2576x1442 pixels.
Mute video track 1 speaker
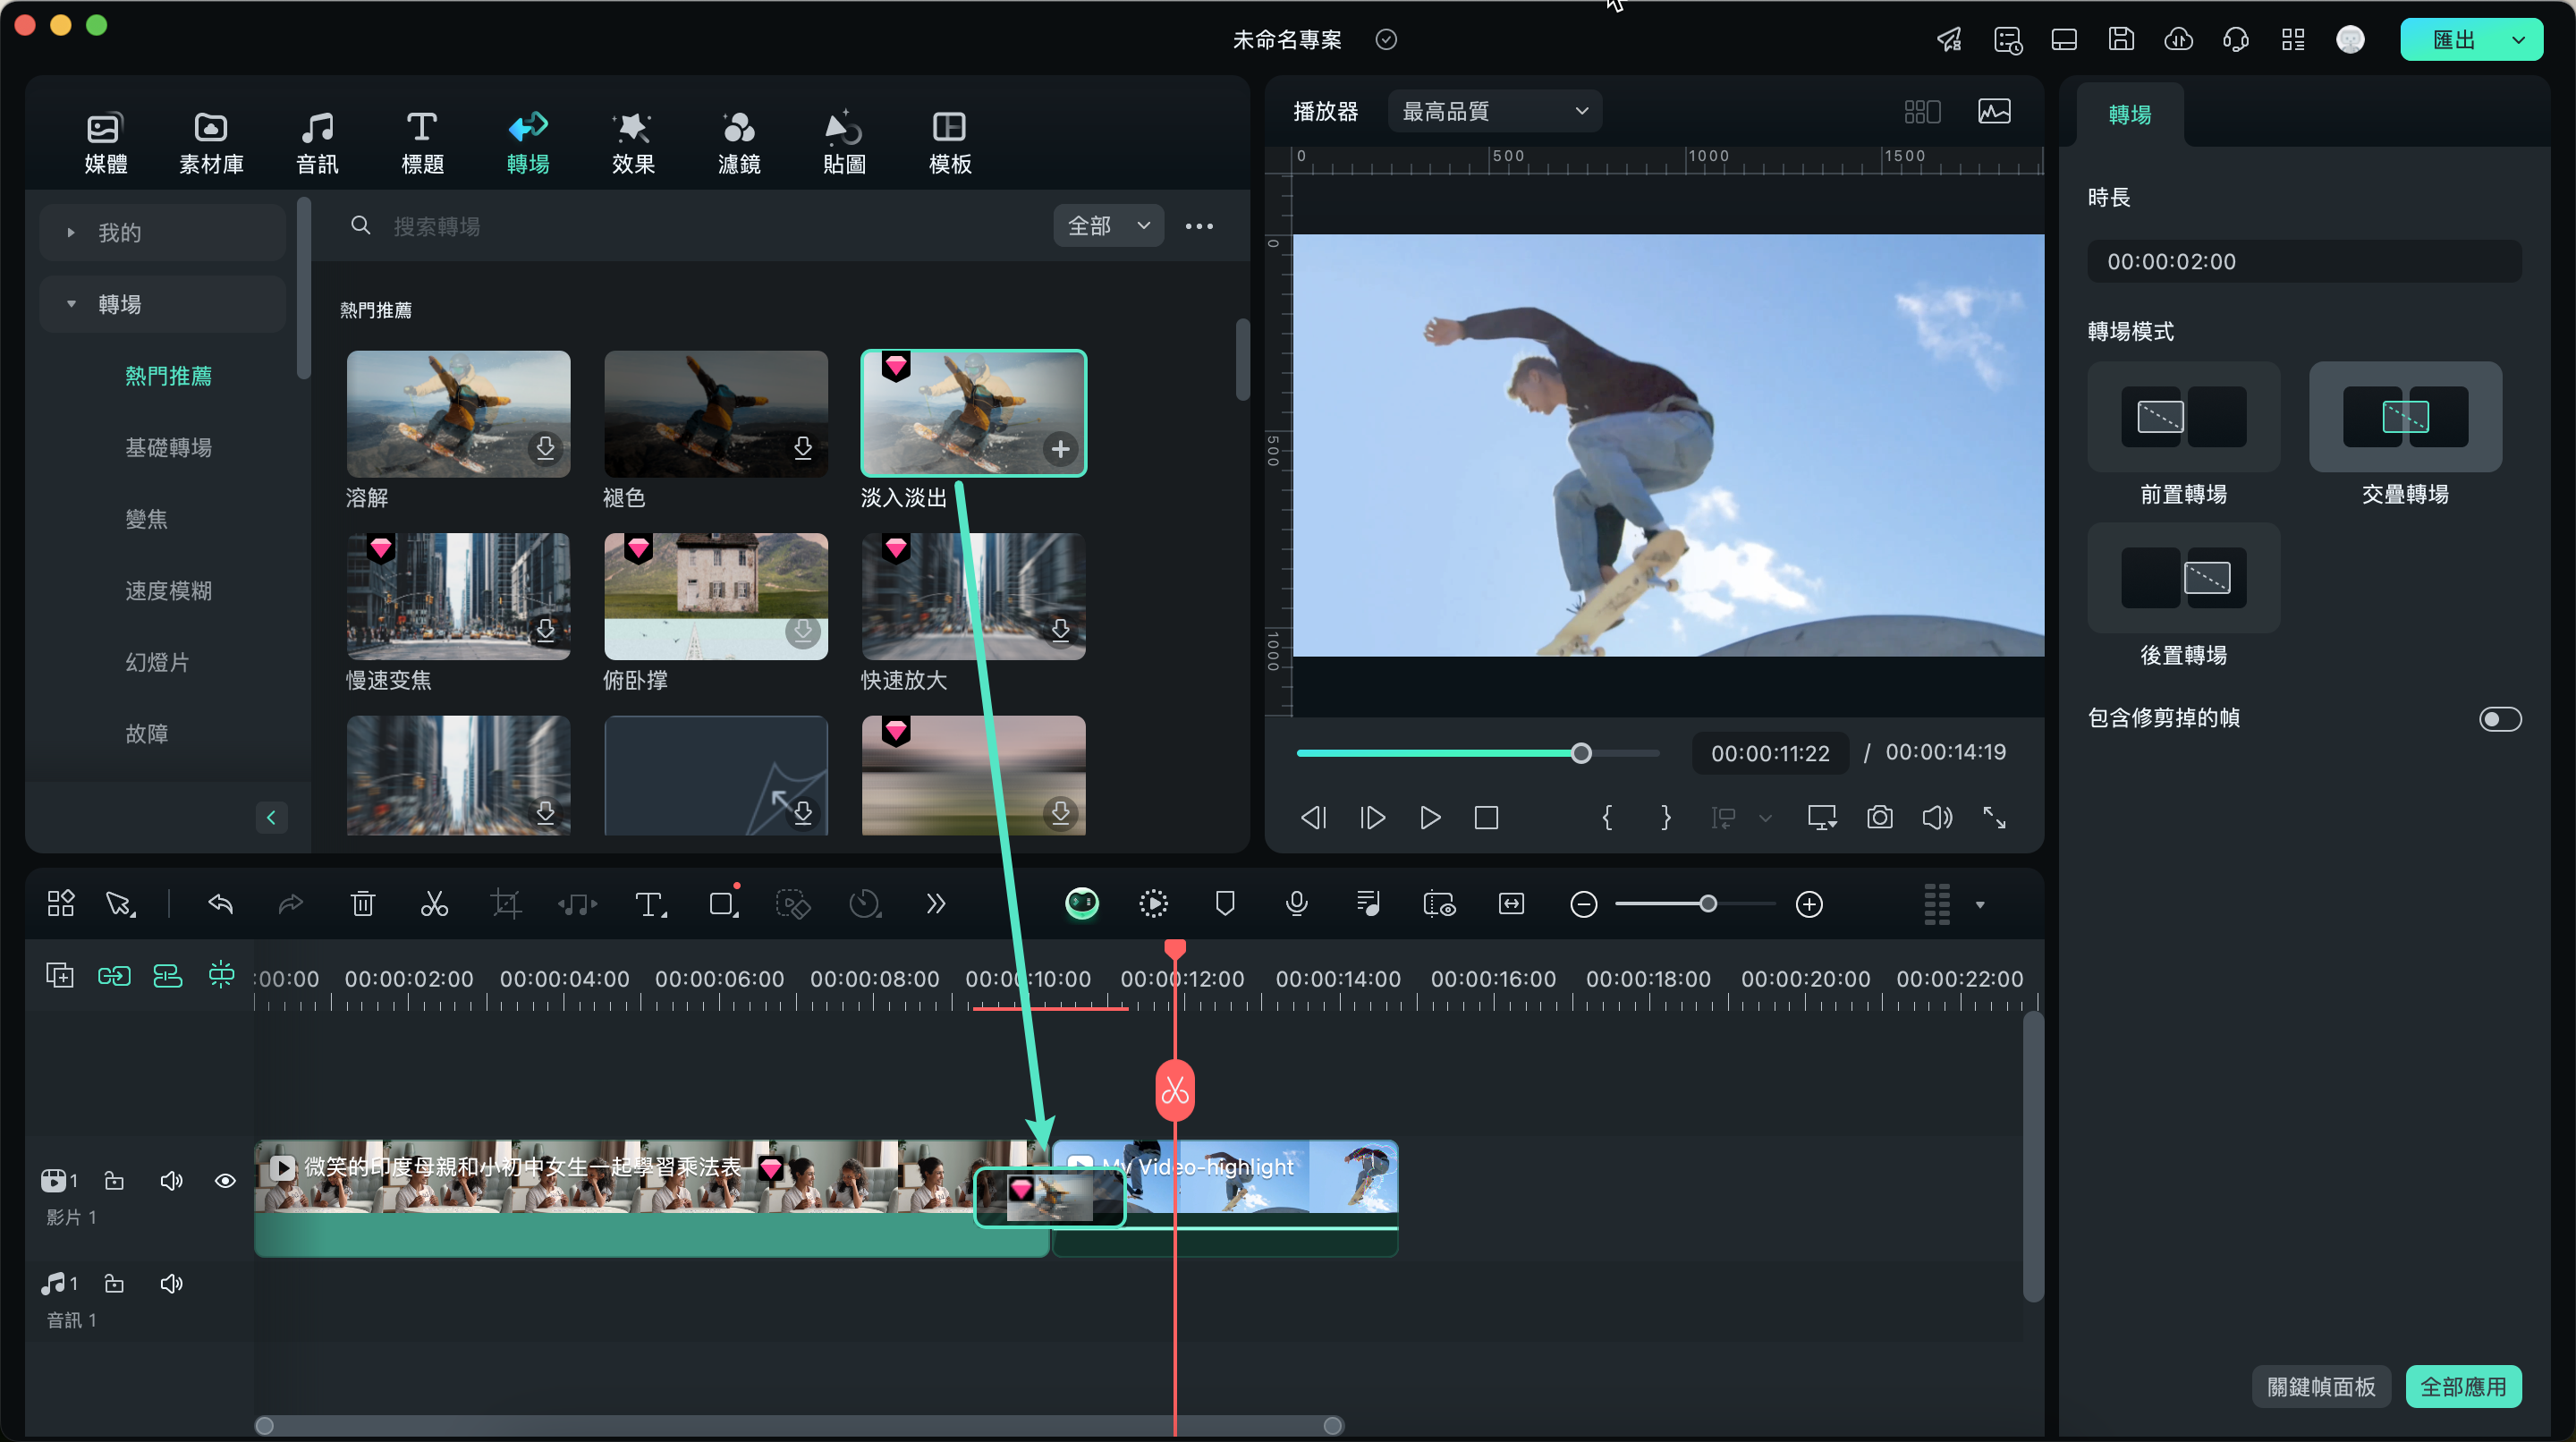click(171, 1181)
